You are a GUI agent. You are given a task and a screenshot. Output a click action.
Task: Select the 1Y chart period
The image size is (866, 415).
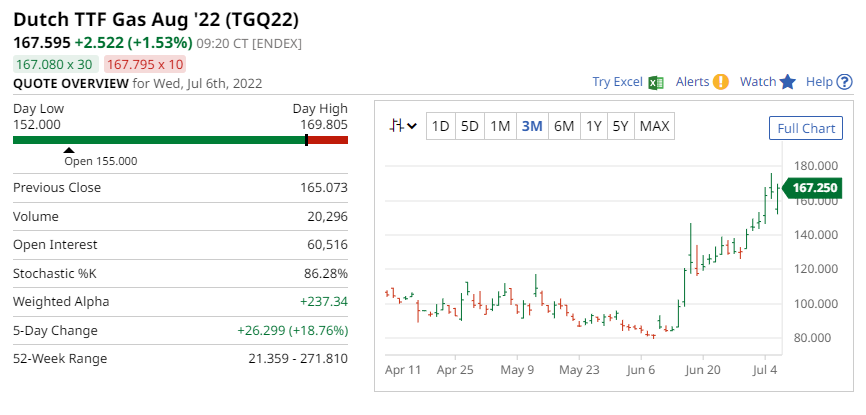(593, 127)
